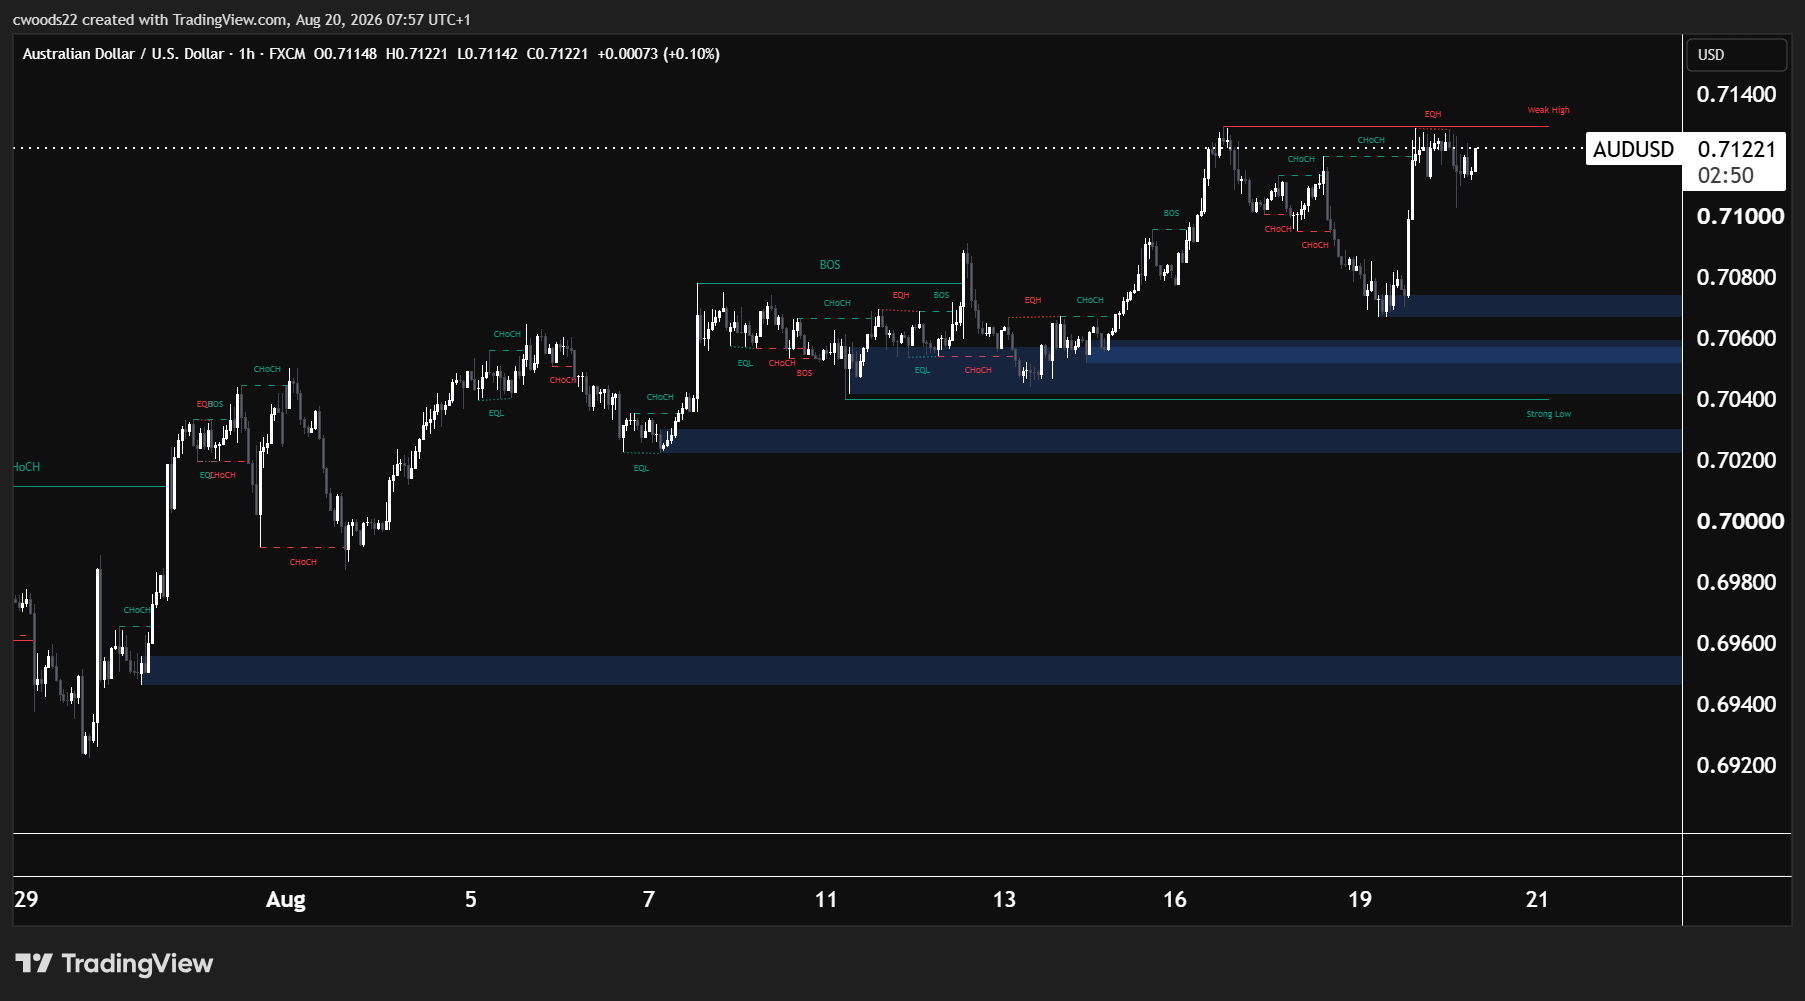Click date 19 on the time axis
The height and width of the screenshot is (1001, 1805).
1359,900
